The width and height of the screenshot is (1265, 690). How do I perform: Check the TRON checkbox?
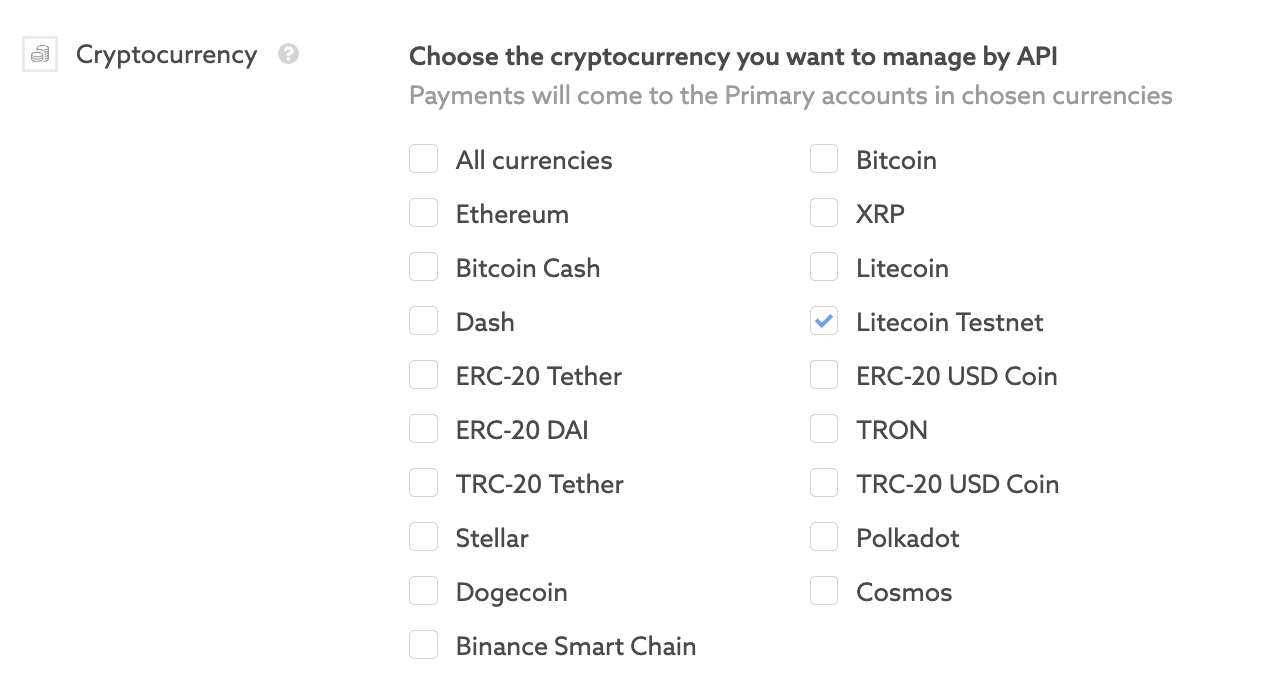pos(824,429)
